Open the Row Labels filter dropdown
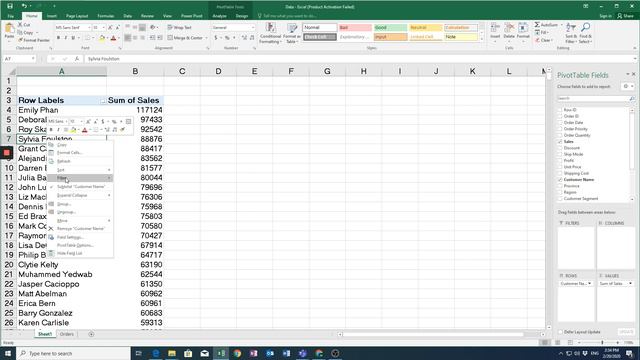This screenshot has width=640, height=360. 102,101
